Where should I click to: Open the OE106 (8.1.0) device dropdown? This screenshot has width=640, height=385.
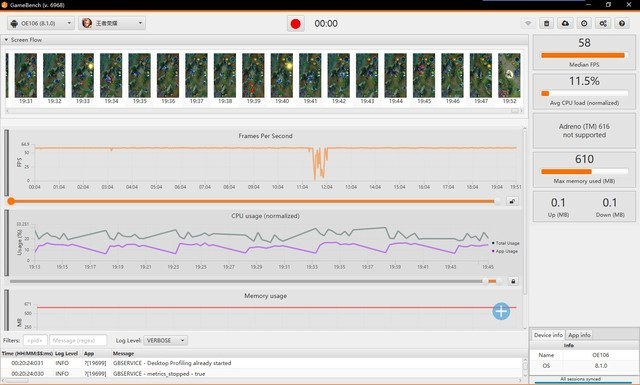point(41,23)
